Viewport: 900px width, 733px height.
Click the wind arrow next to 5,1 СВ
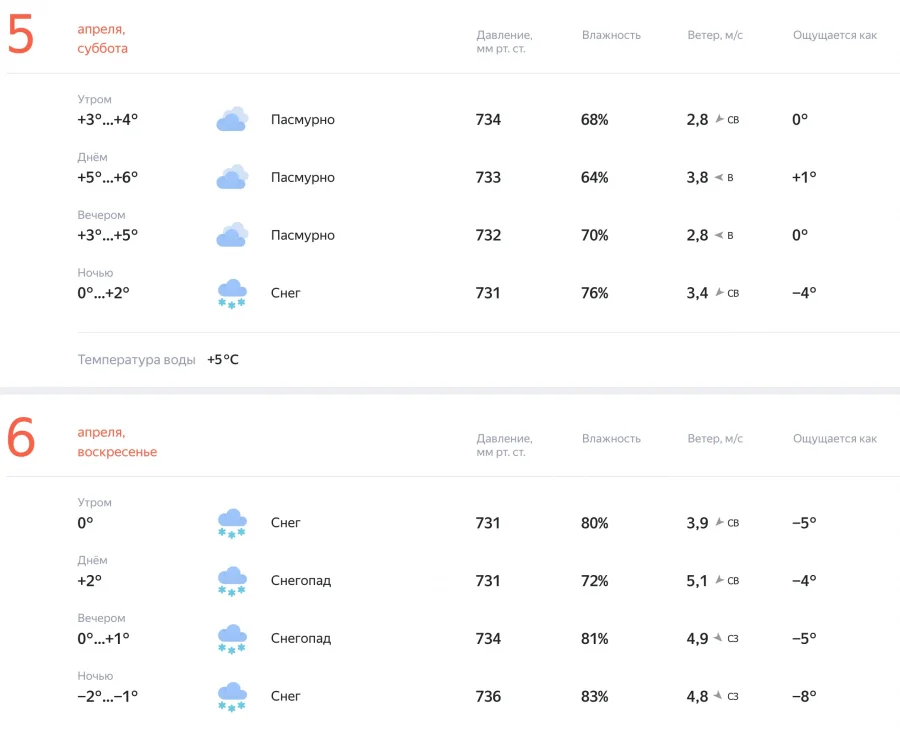tap(719, 581)
